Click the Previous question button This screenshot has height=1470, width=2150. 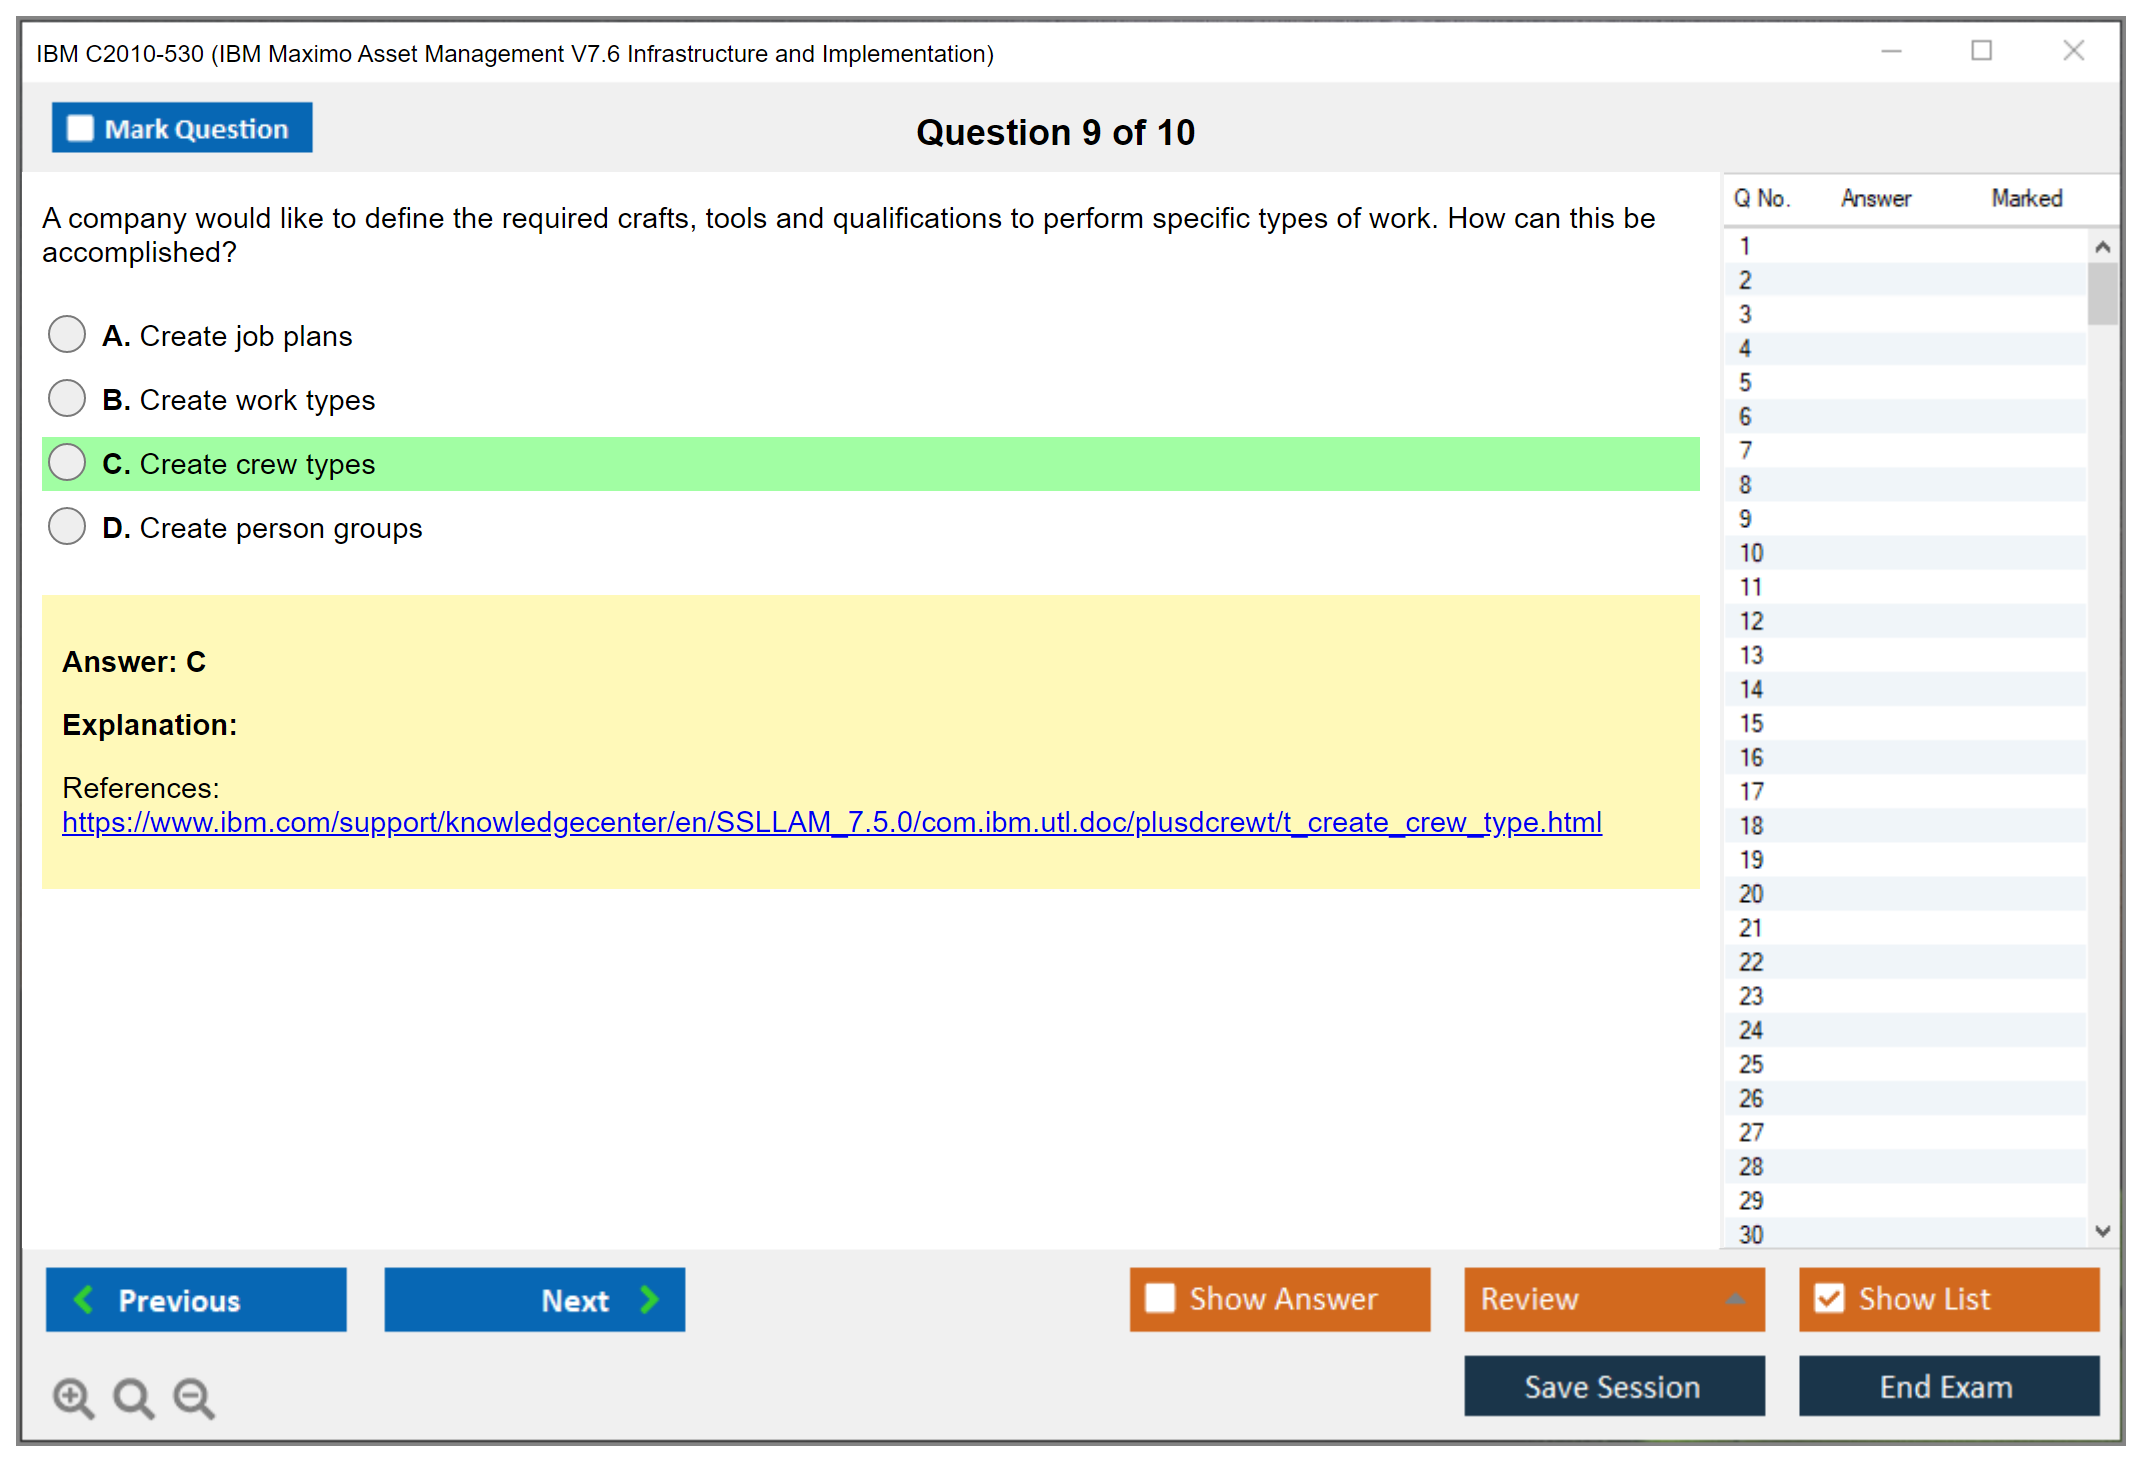pyautogui.click(x=196, y=1299)
